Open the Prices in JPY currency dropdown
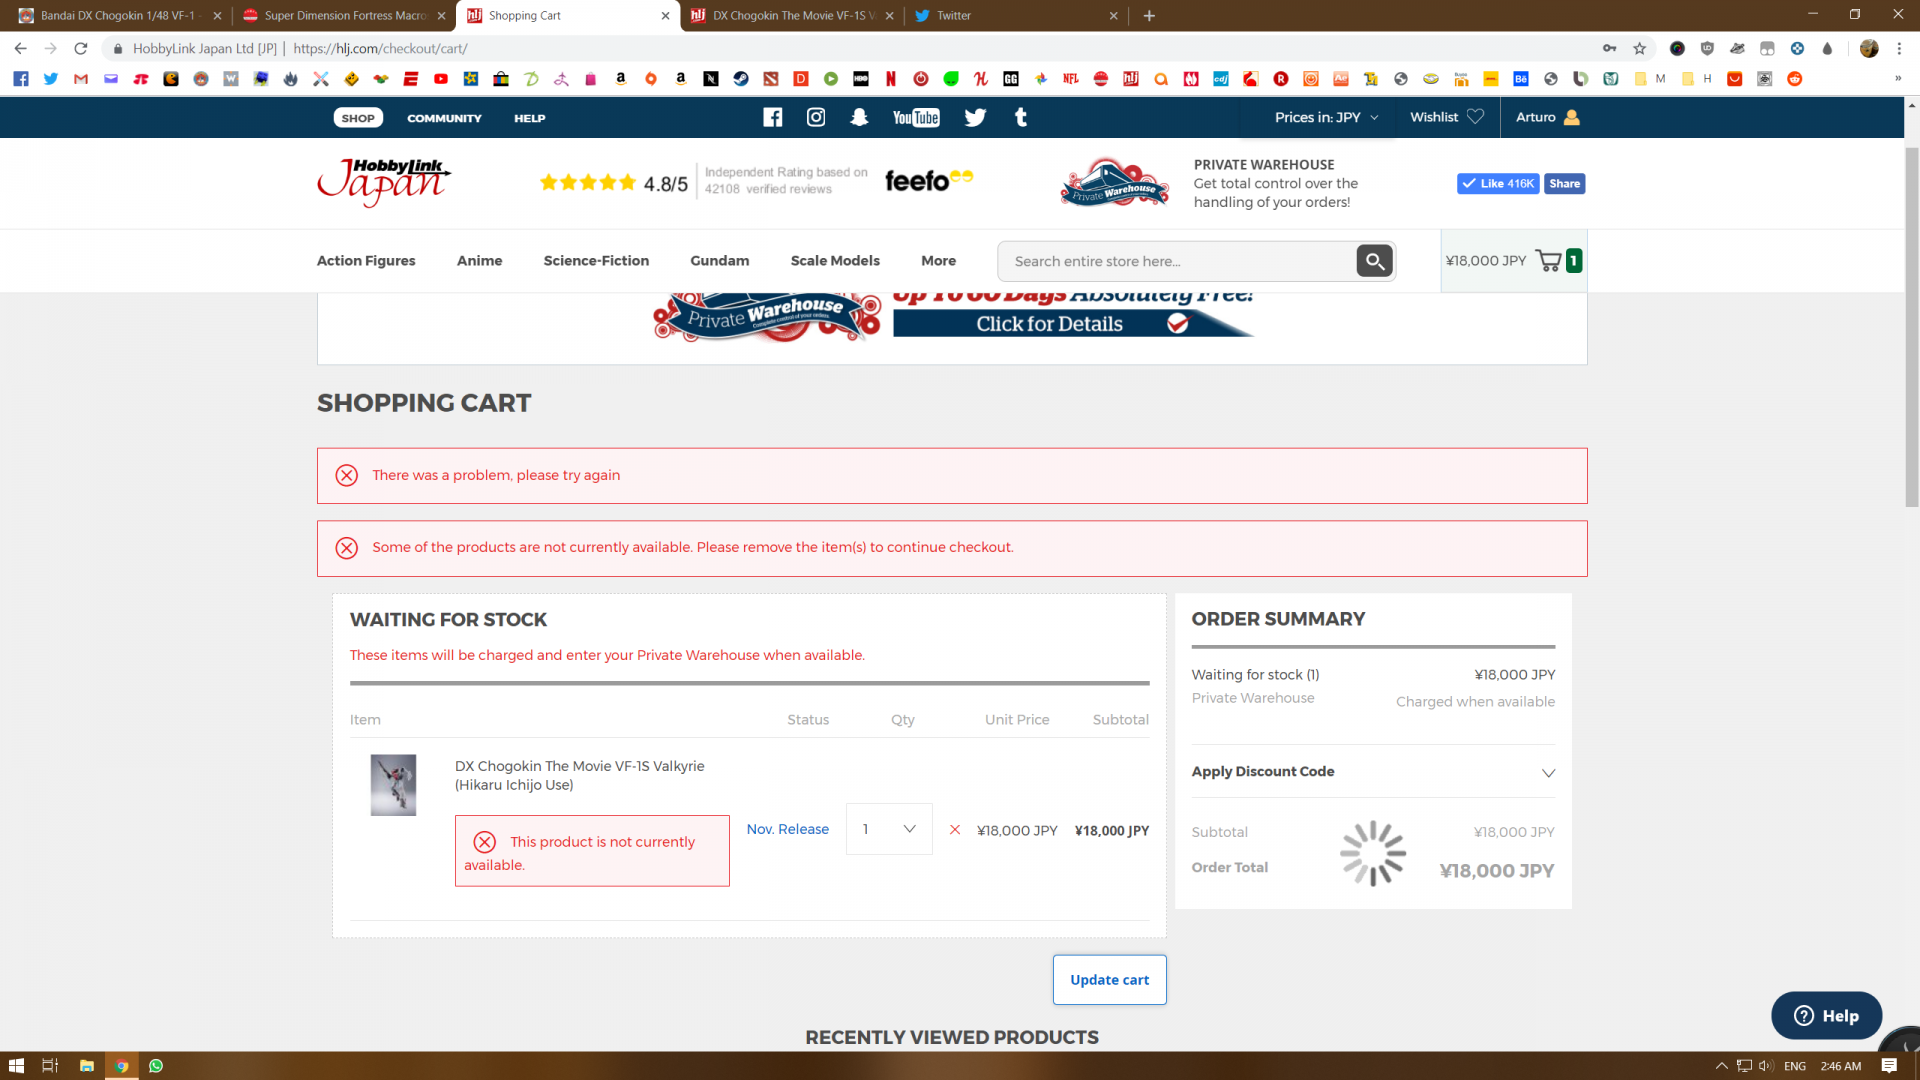The width and height of the screenshot is (1920, 1080). click(x=1326, y=117)
